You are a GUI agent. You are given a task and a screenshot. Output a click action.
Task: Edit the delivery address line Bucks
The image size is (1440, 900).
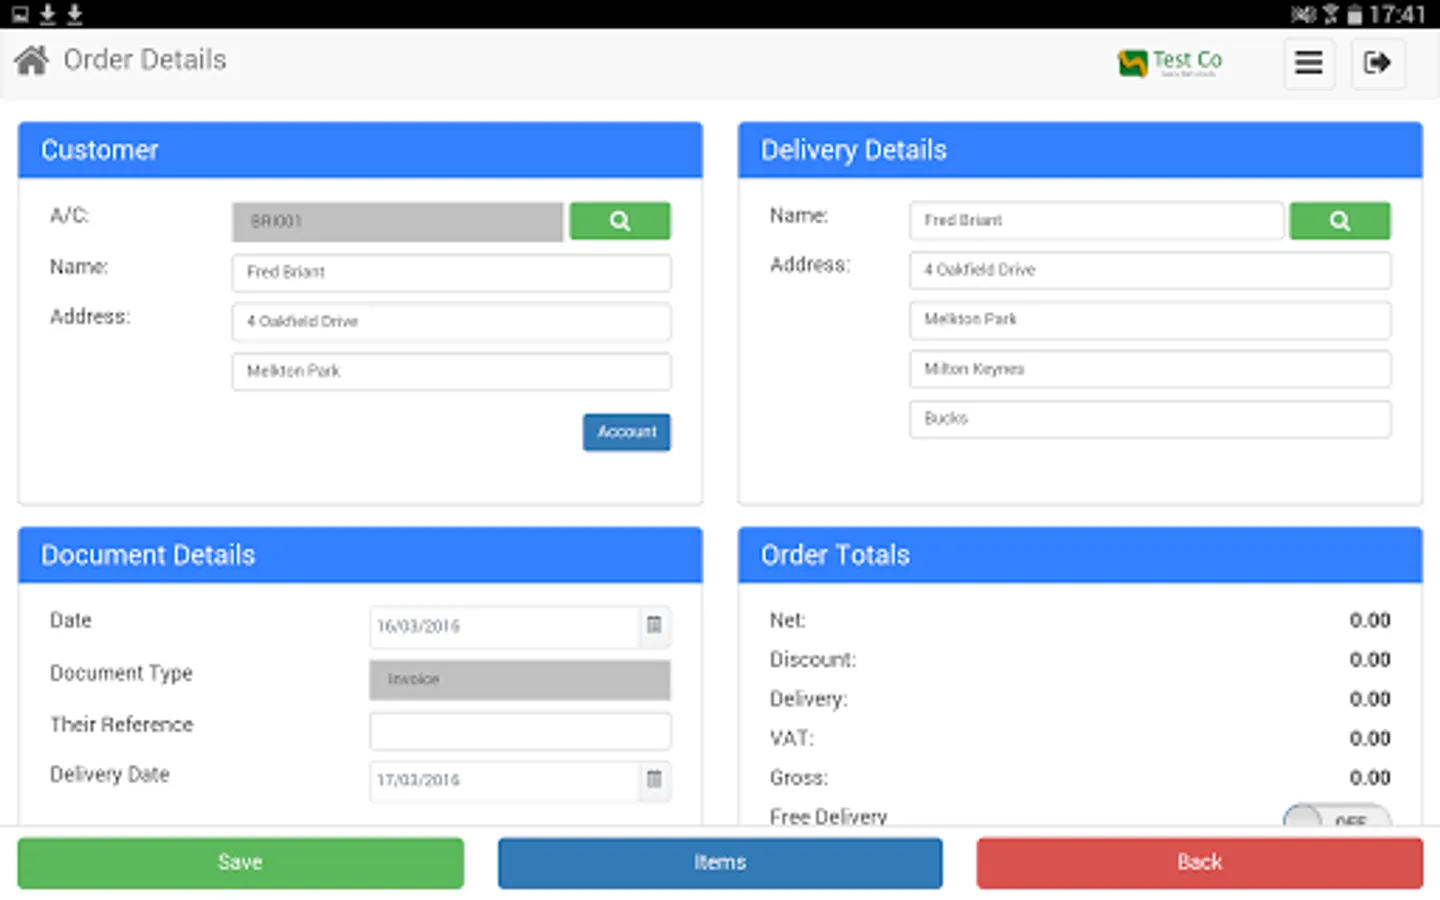point(1149,418)
